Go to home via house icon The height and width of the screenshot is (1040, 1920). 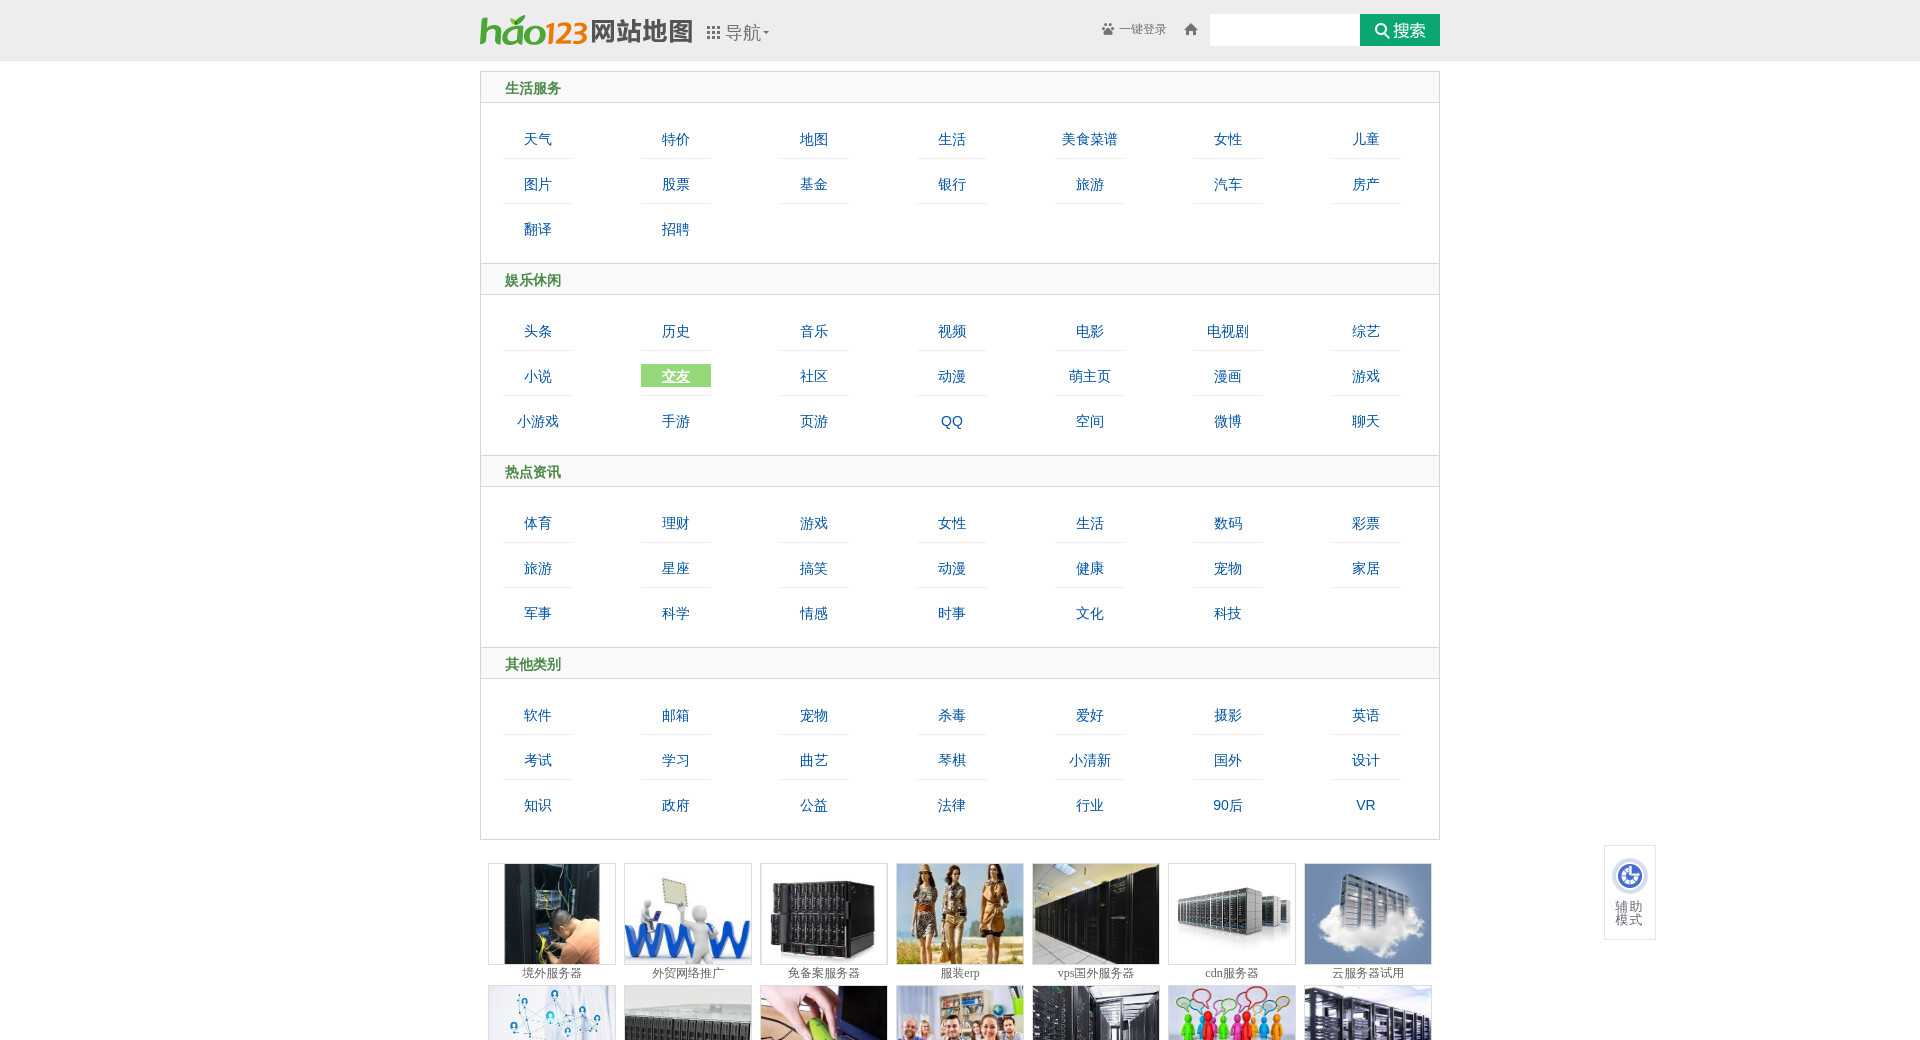1190,30
